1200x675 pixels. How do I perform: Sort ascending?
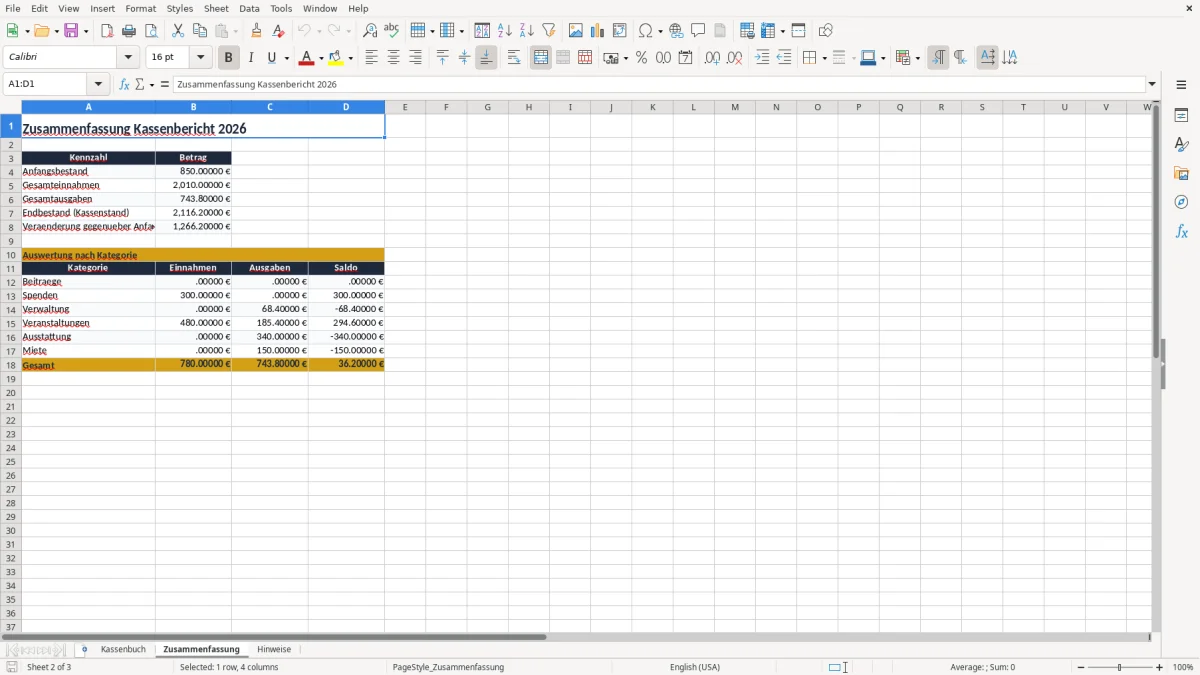[x=505, y=31]
